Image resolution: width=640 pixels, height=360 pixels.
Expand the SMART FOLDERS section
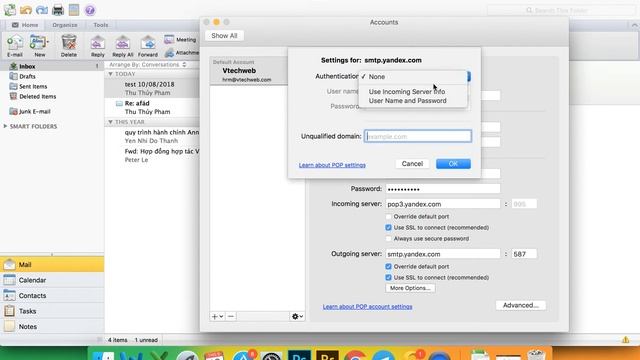(x=5, y=127)
